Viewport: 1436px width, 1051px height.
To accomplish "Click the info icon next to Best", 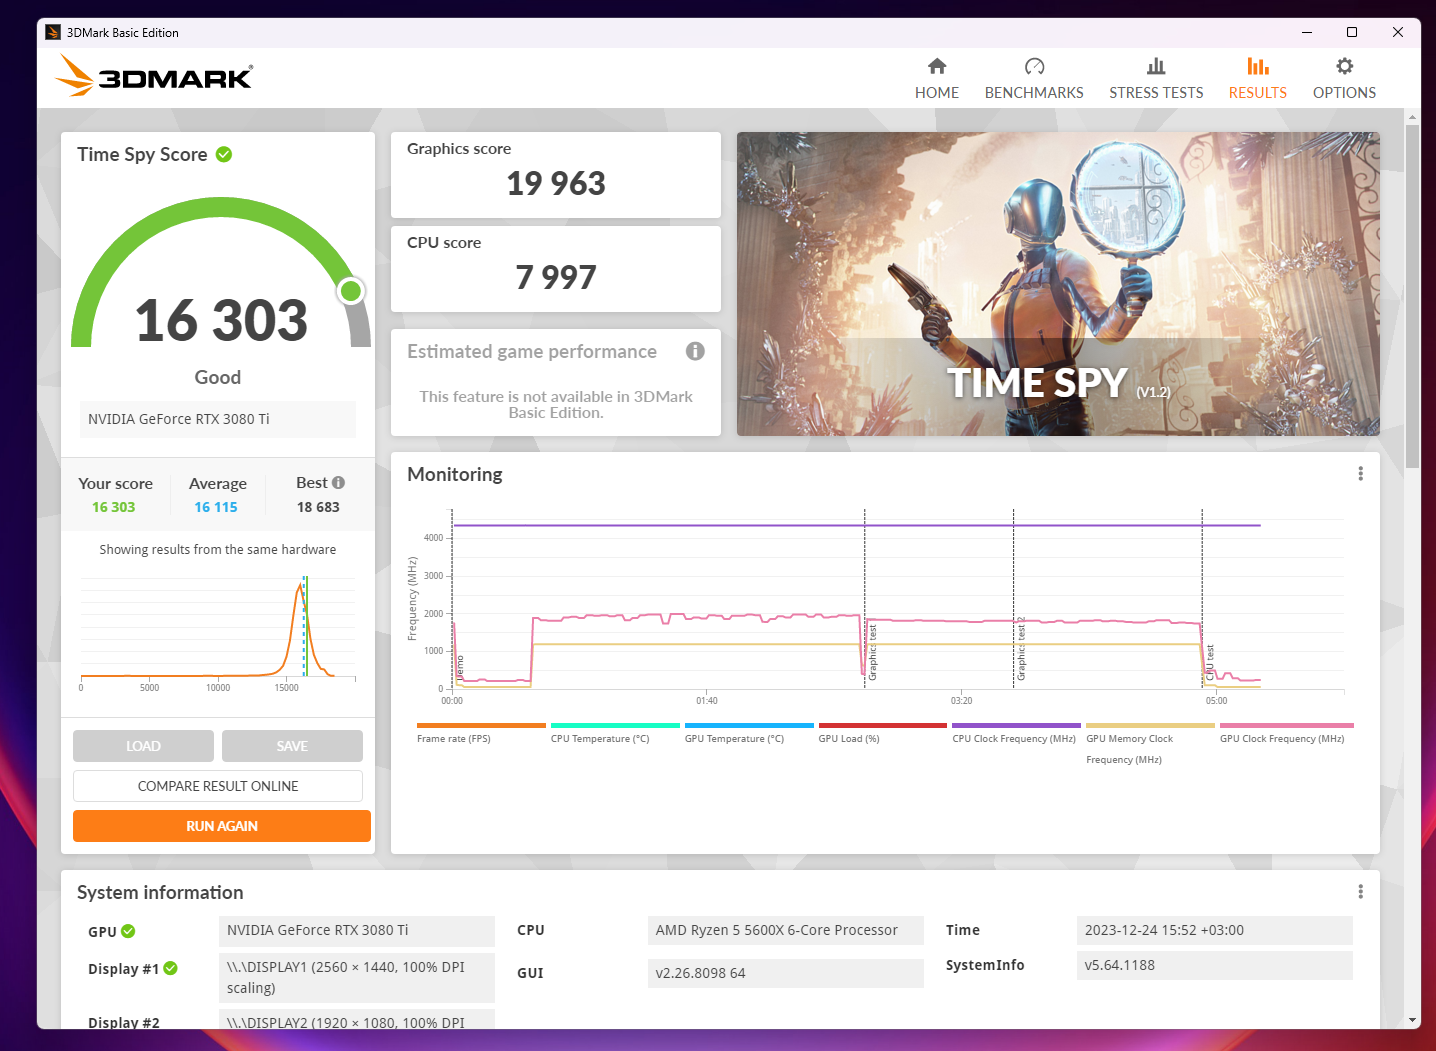I will click(x=338, y=482).
